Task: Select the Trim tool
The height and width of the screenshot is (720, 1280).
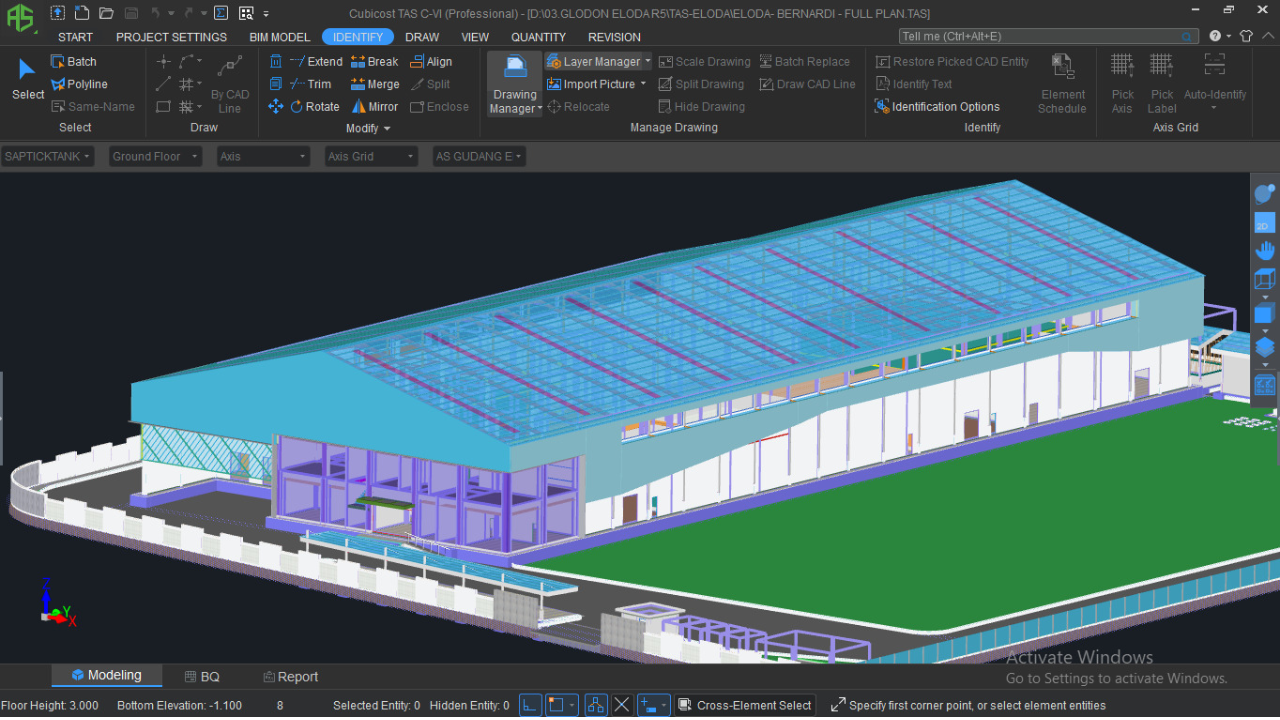Action: pyautogui.click(x=313, y=84)
